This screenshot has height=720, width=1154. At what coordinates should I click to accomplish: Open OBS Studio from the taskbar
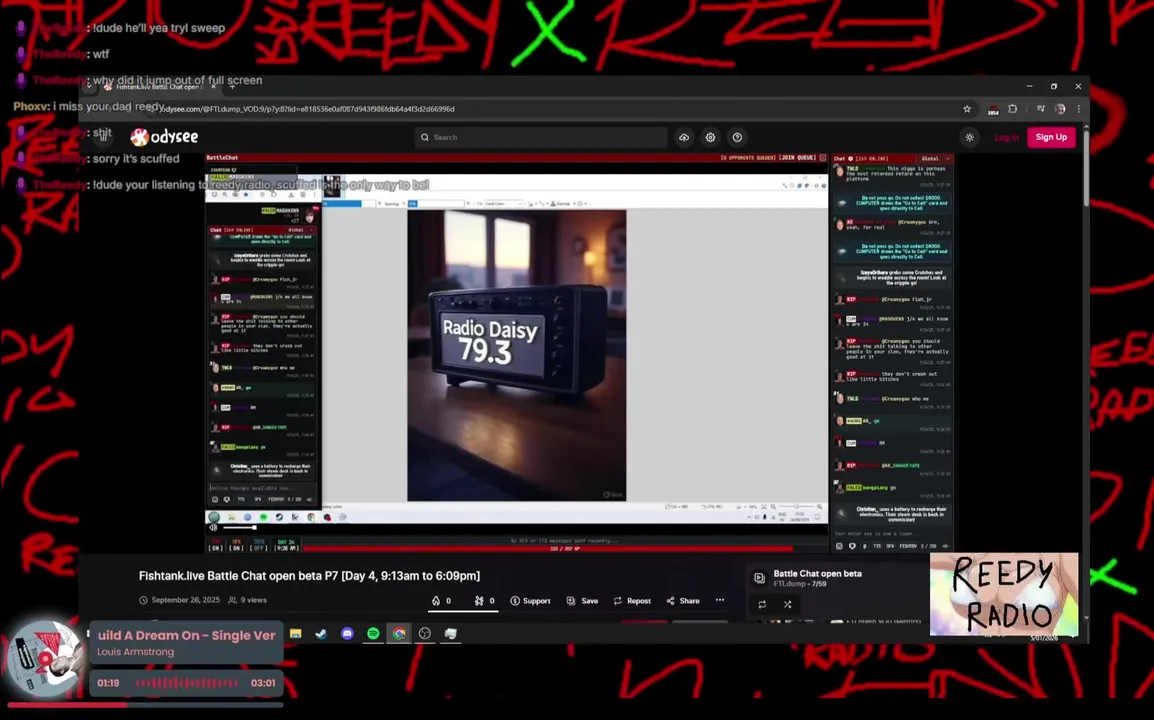425,633
